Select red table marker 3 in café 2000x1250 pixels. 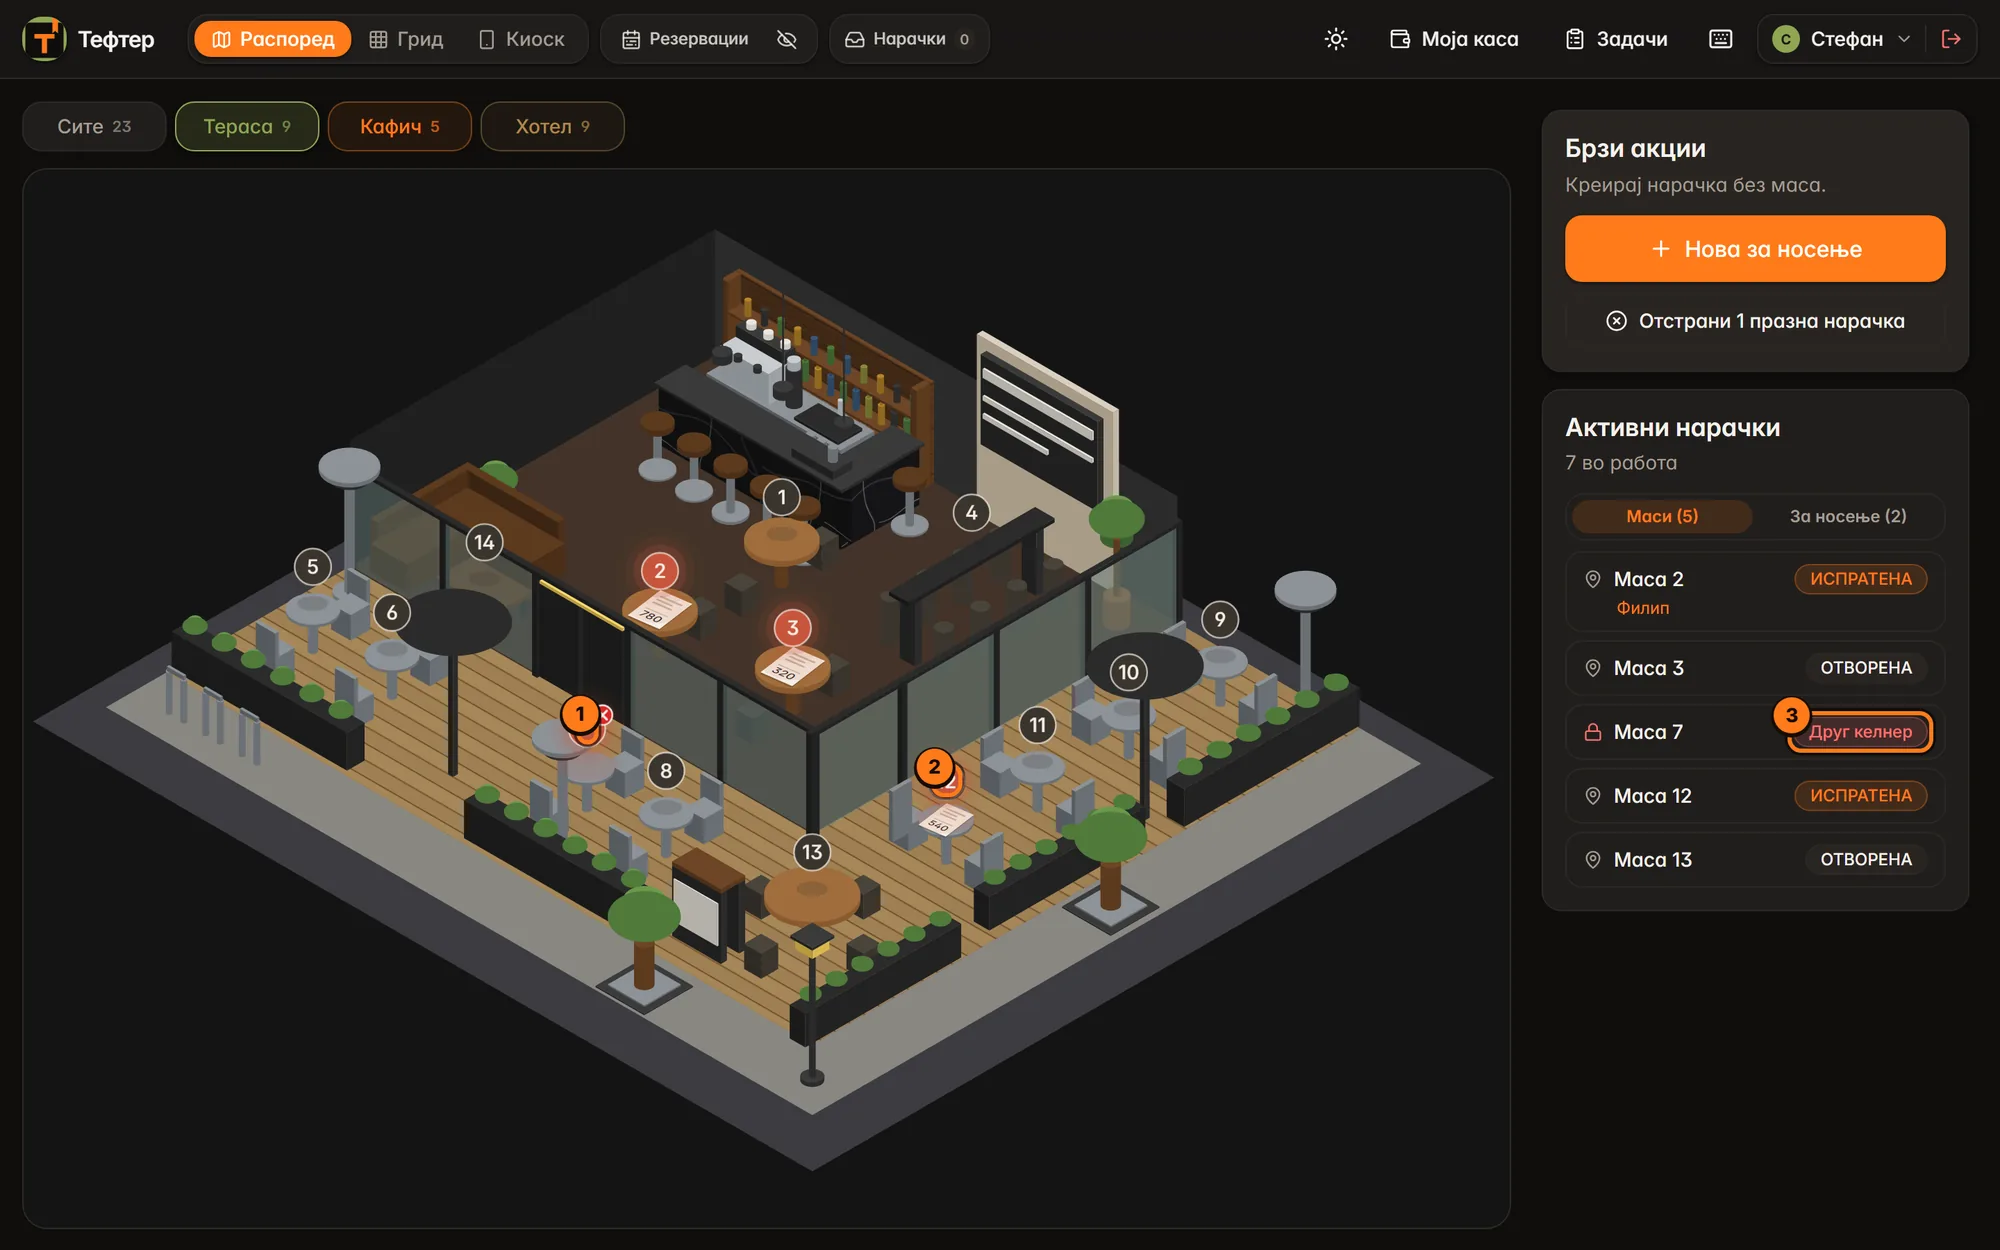[x=793, y=628]
